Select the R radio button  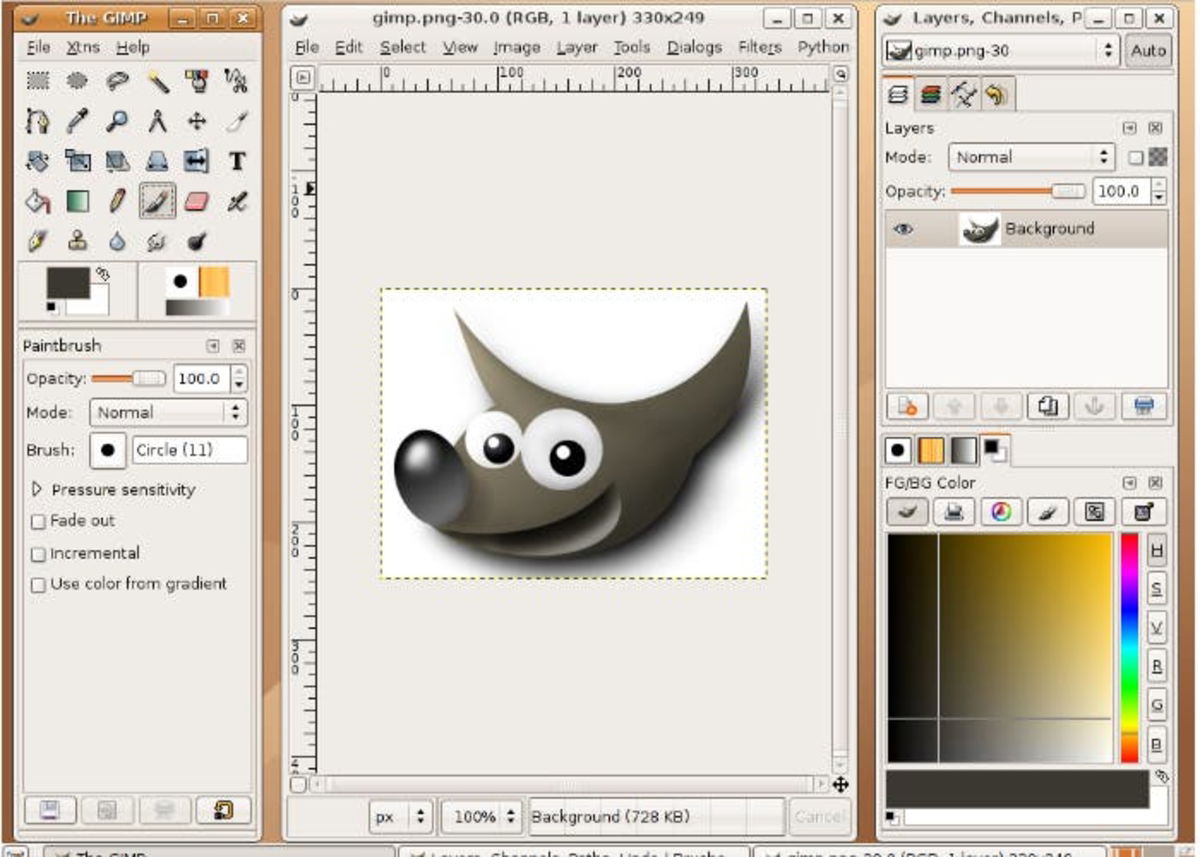coord(1156,666)
